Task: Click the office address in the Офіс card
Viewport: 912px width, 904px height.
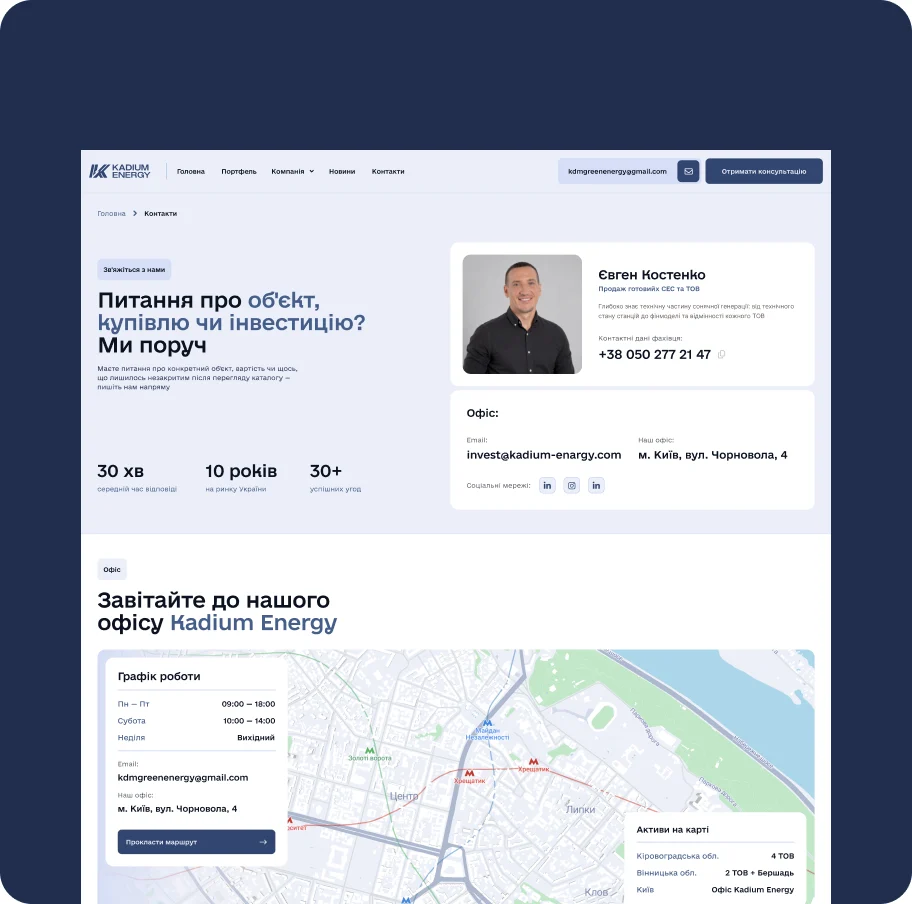Action: click(712, 455)
